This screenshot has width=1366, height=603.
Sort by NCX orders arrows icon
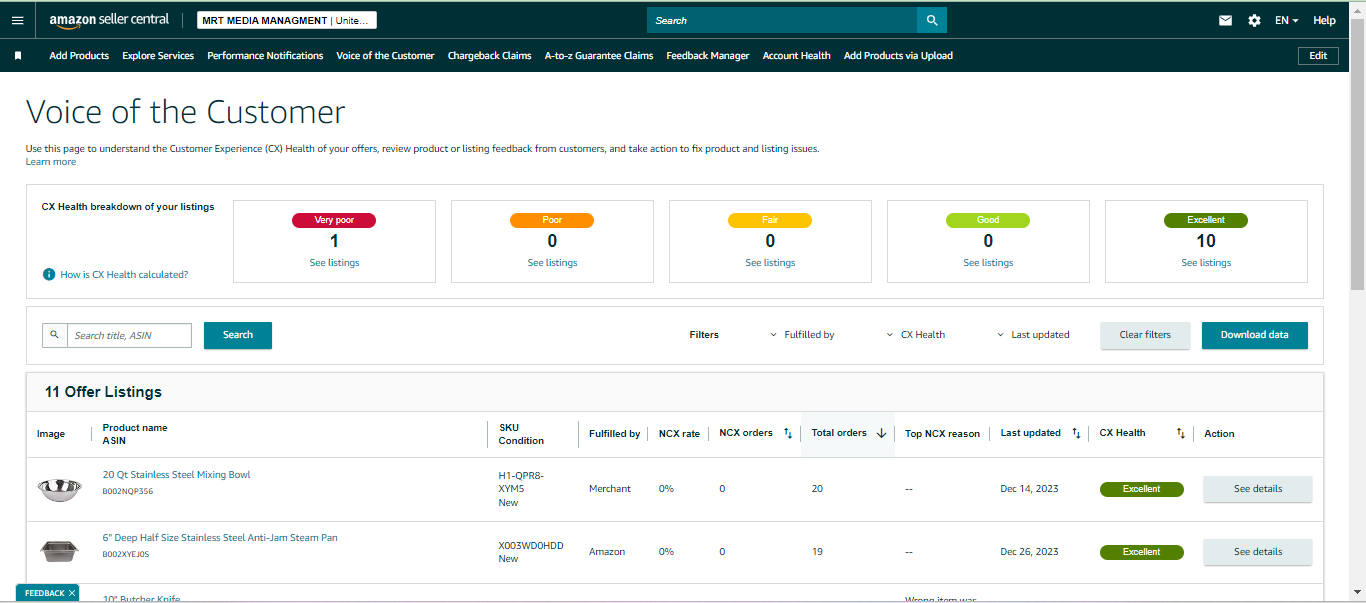point(788,433)
